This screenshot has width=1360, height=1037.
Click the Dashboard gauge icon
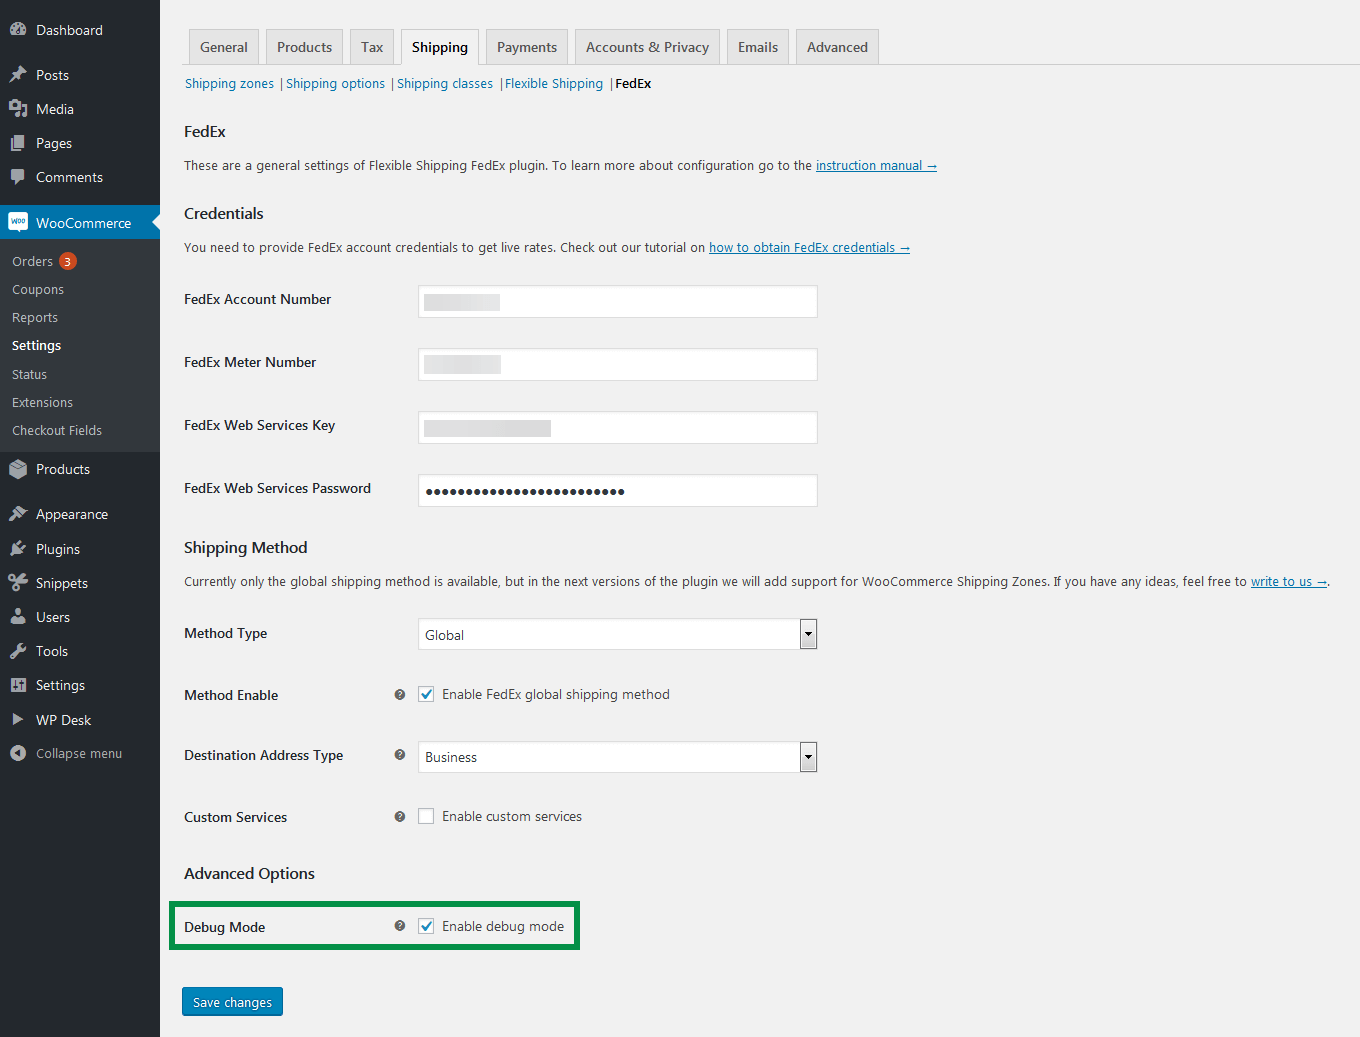tap(18, 30)
